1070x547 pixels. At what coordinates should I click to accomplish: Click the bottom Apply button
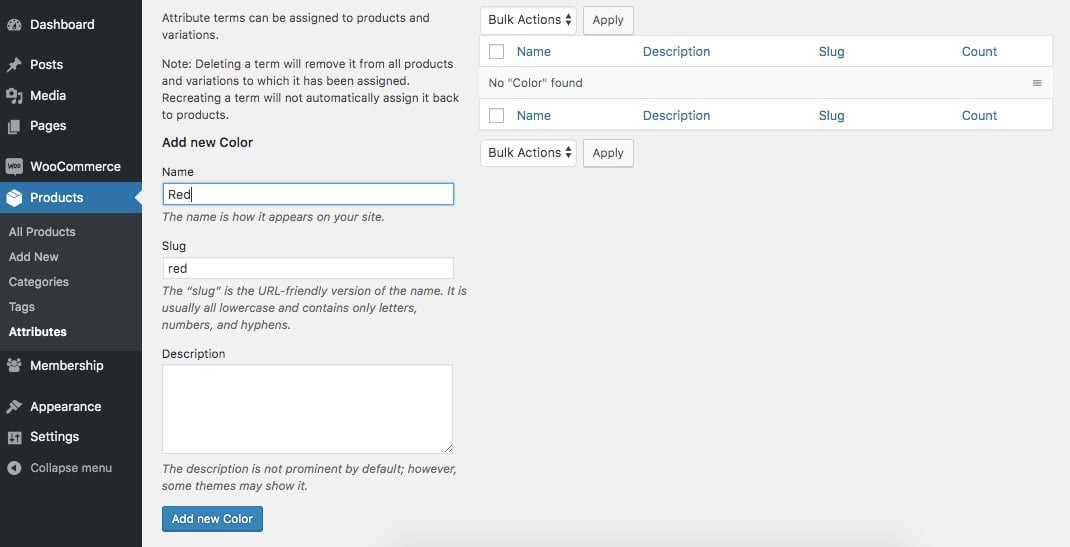tap(608, 153)
